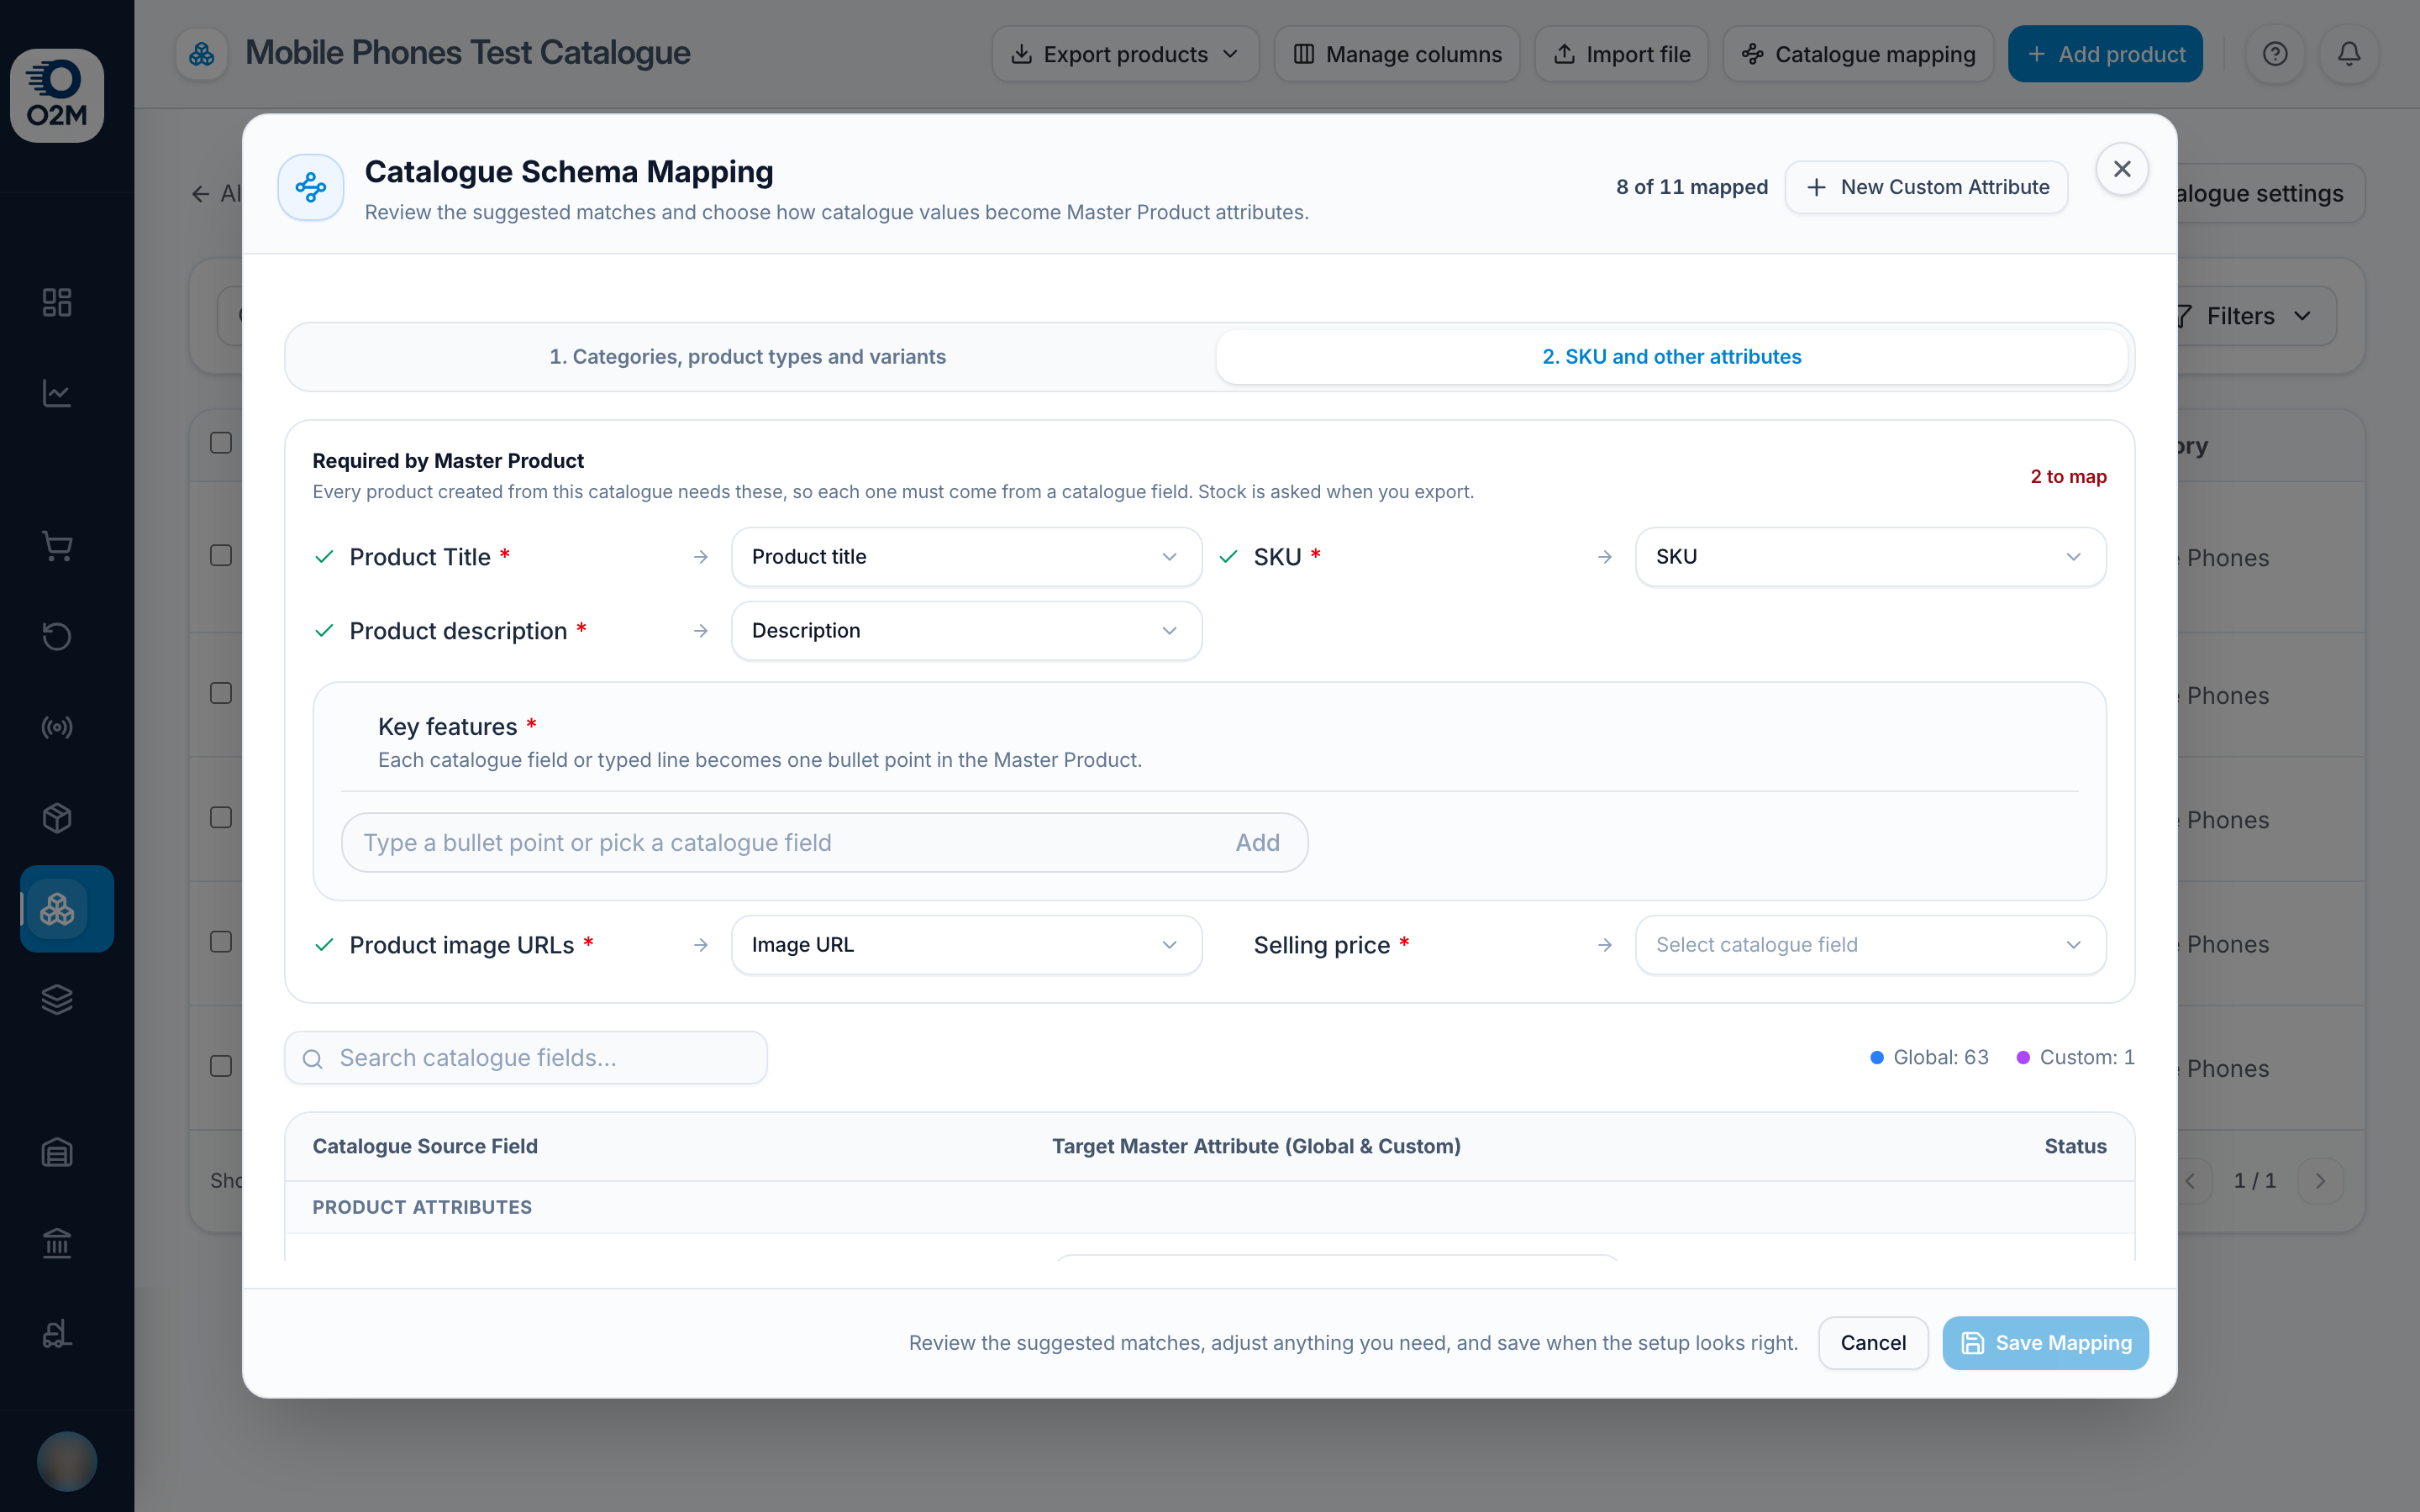The width and height of the screenshot is (2420, 1512).
Task: Tick the third product row checkbox
Action: point(221,818)
